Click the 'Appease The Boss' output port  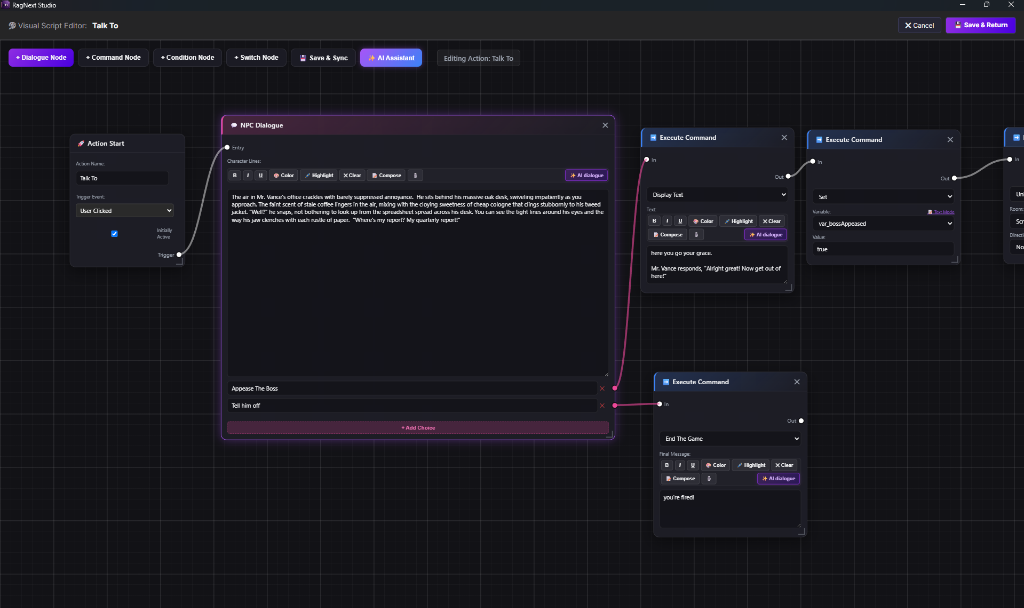coord(615,388)
